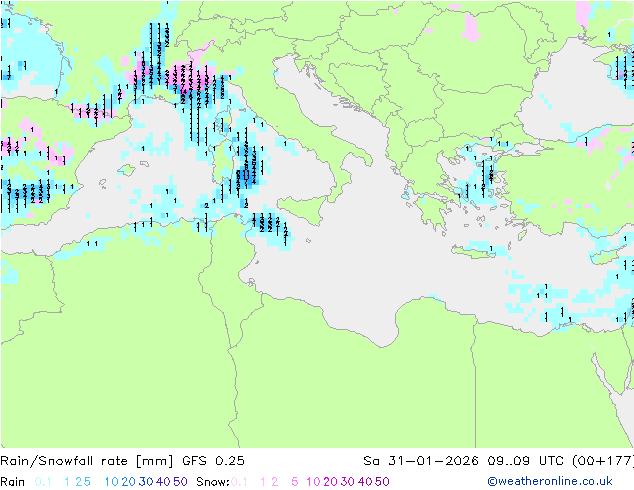Screen dimensions: 634x490
Task: Select the Rain legend value 50
Action: 180,482
